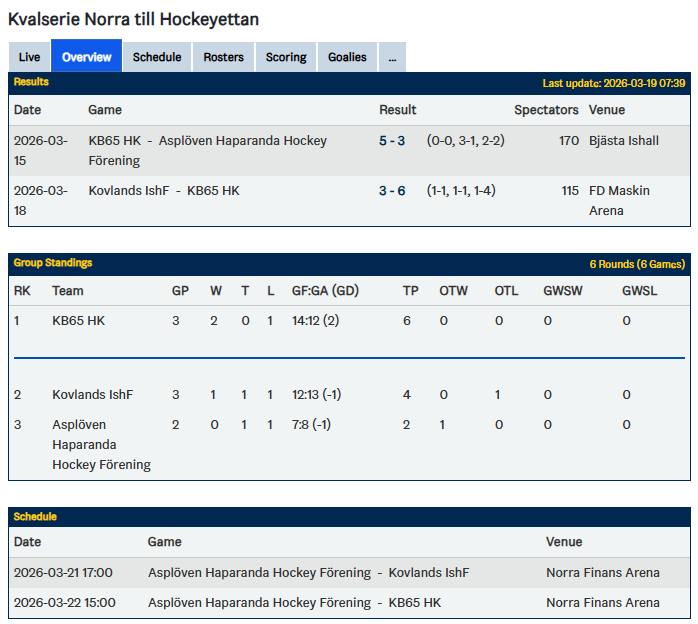Viewport: 698px width, 624px height.
Task: Click the OTW column header
Action: (x=453, y=291)
